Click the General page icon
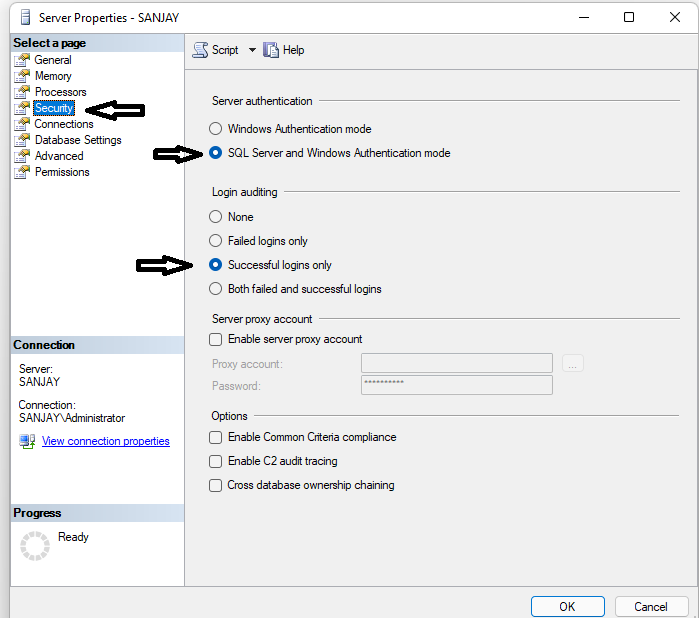This screenshot has width=699, height=618. pos(22,60)
